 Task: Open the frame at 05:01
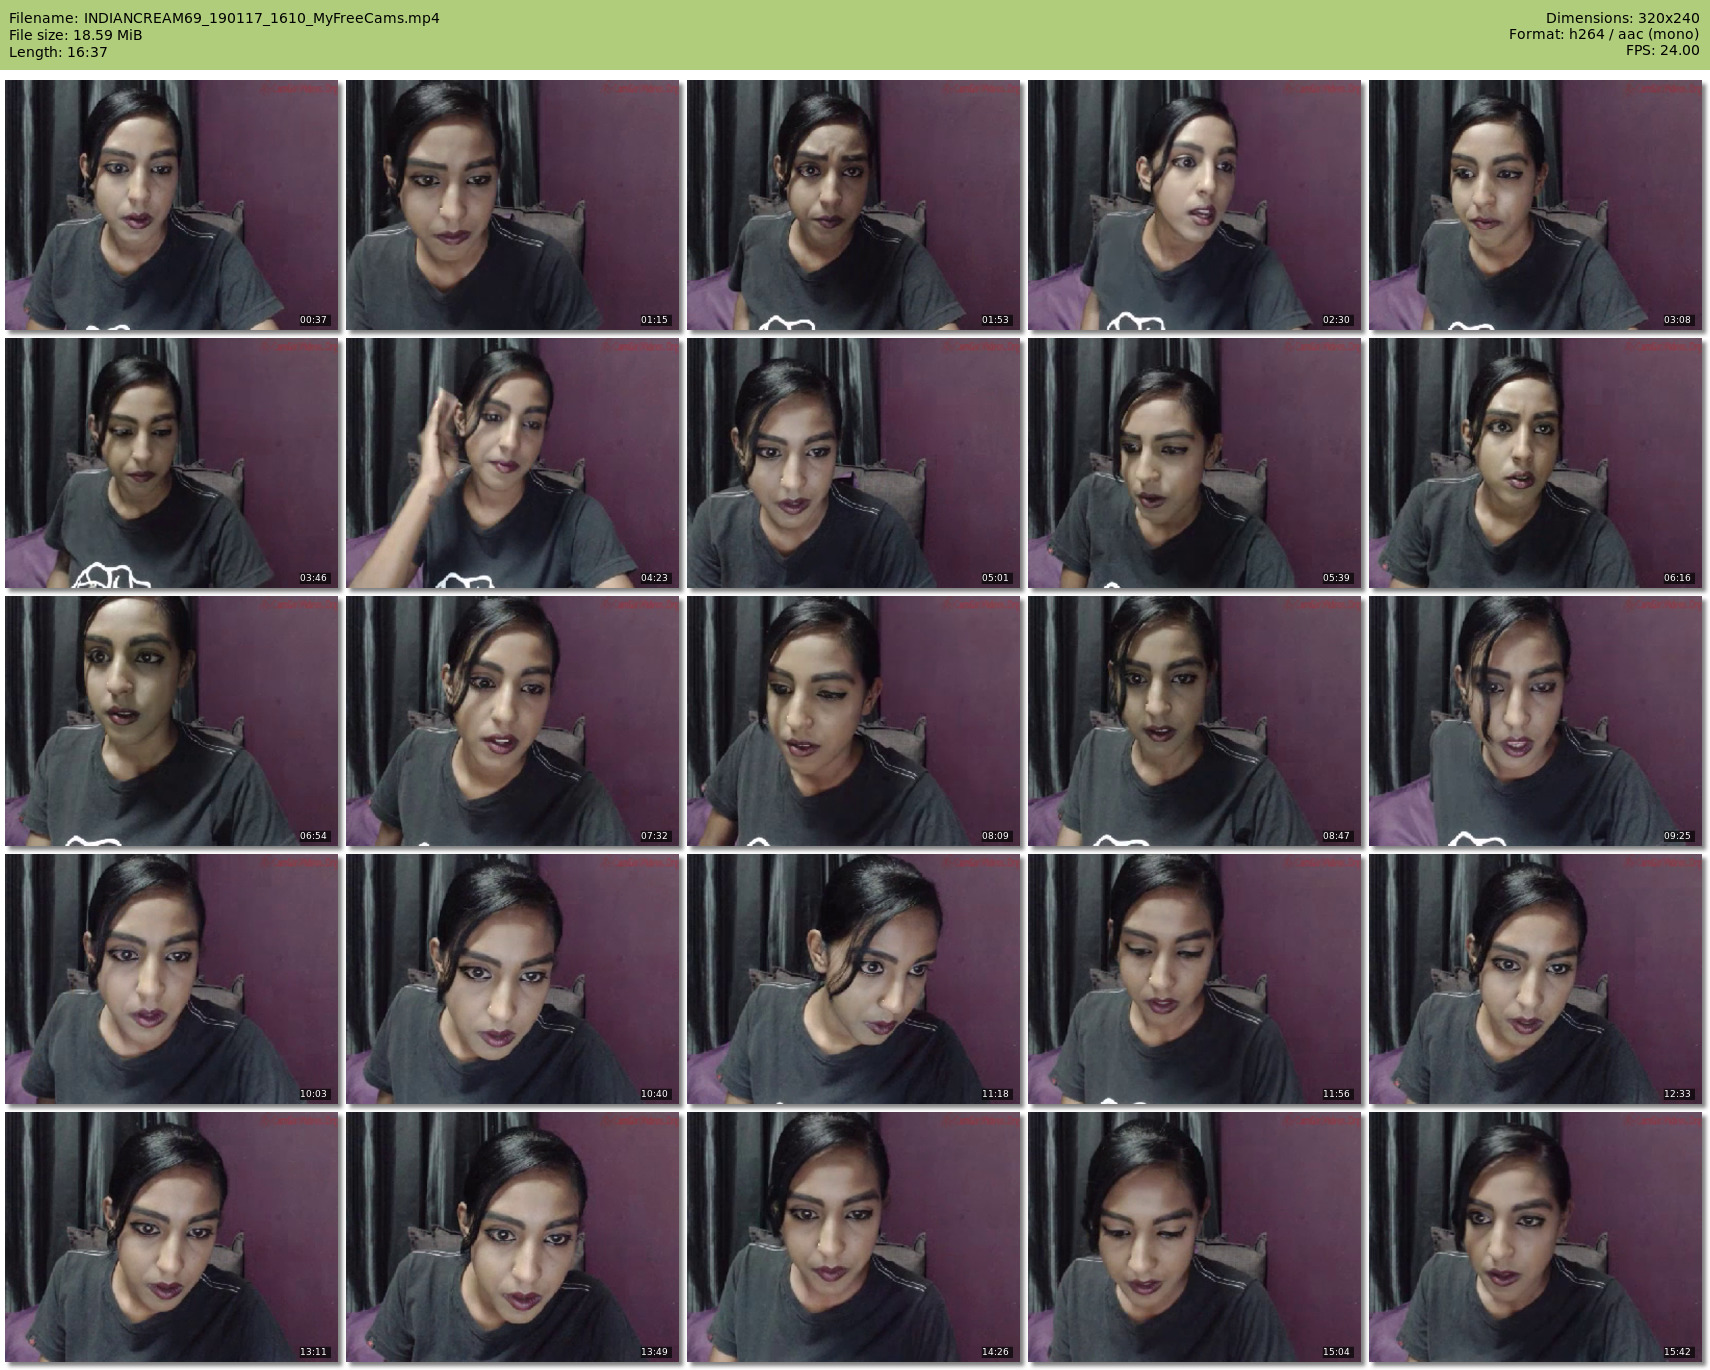click(x=853, y=463)
